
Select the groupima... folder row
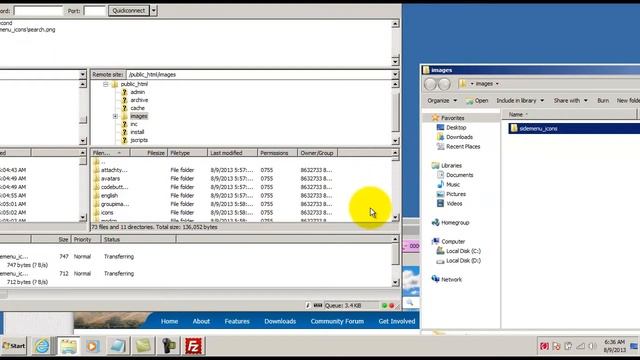coord(241,204)
